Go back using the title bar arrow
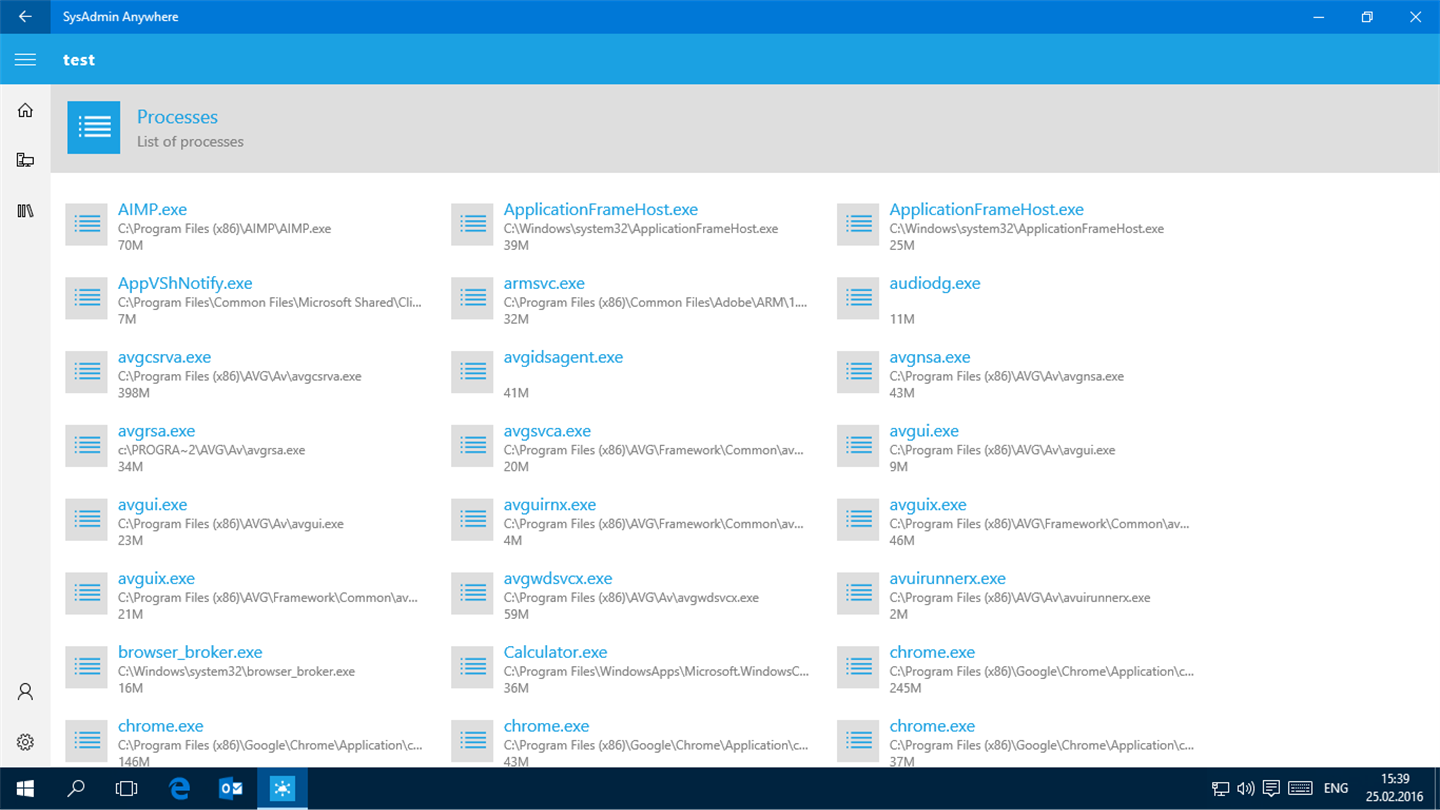 pos(25,17)
